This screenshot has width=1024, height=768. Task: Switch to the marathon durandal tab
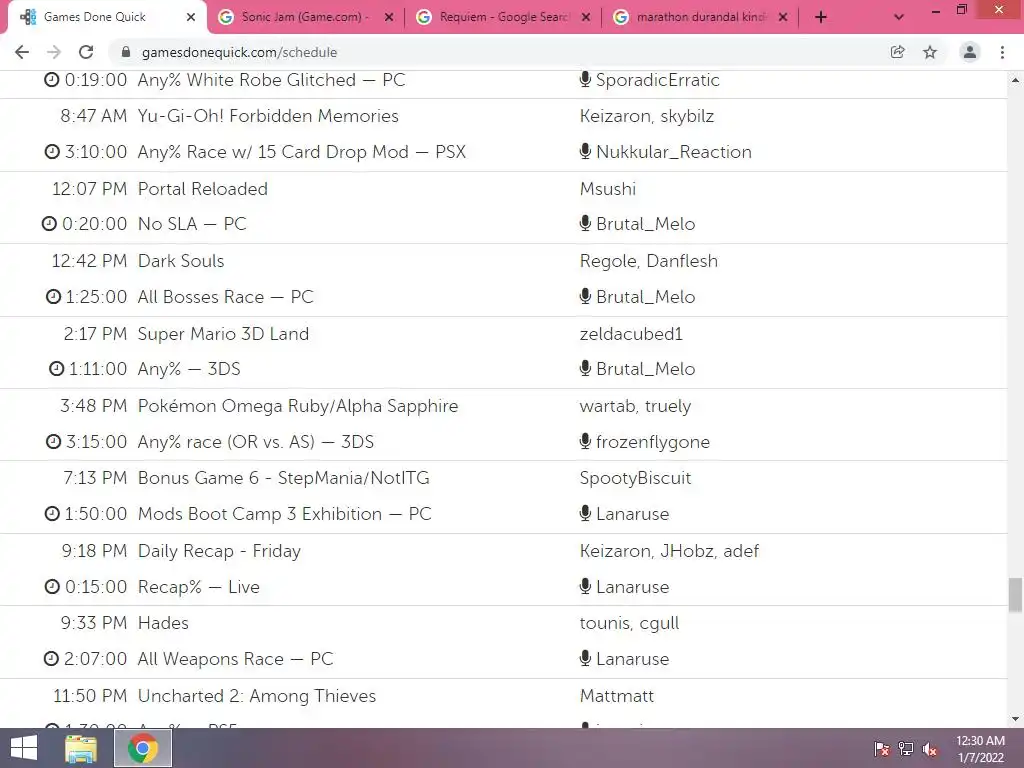[x=699, y=18]
